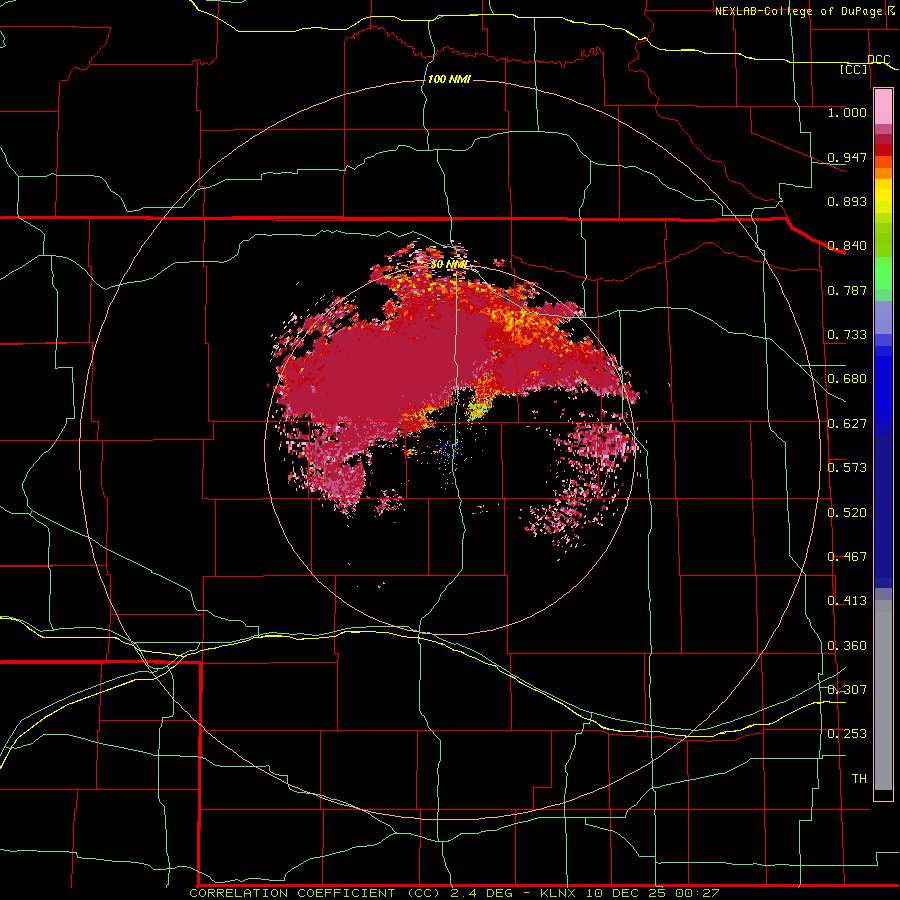The image size is (900, 900).
Task: Select the 0.733 scale label
Action: point(847,335)
